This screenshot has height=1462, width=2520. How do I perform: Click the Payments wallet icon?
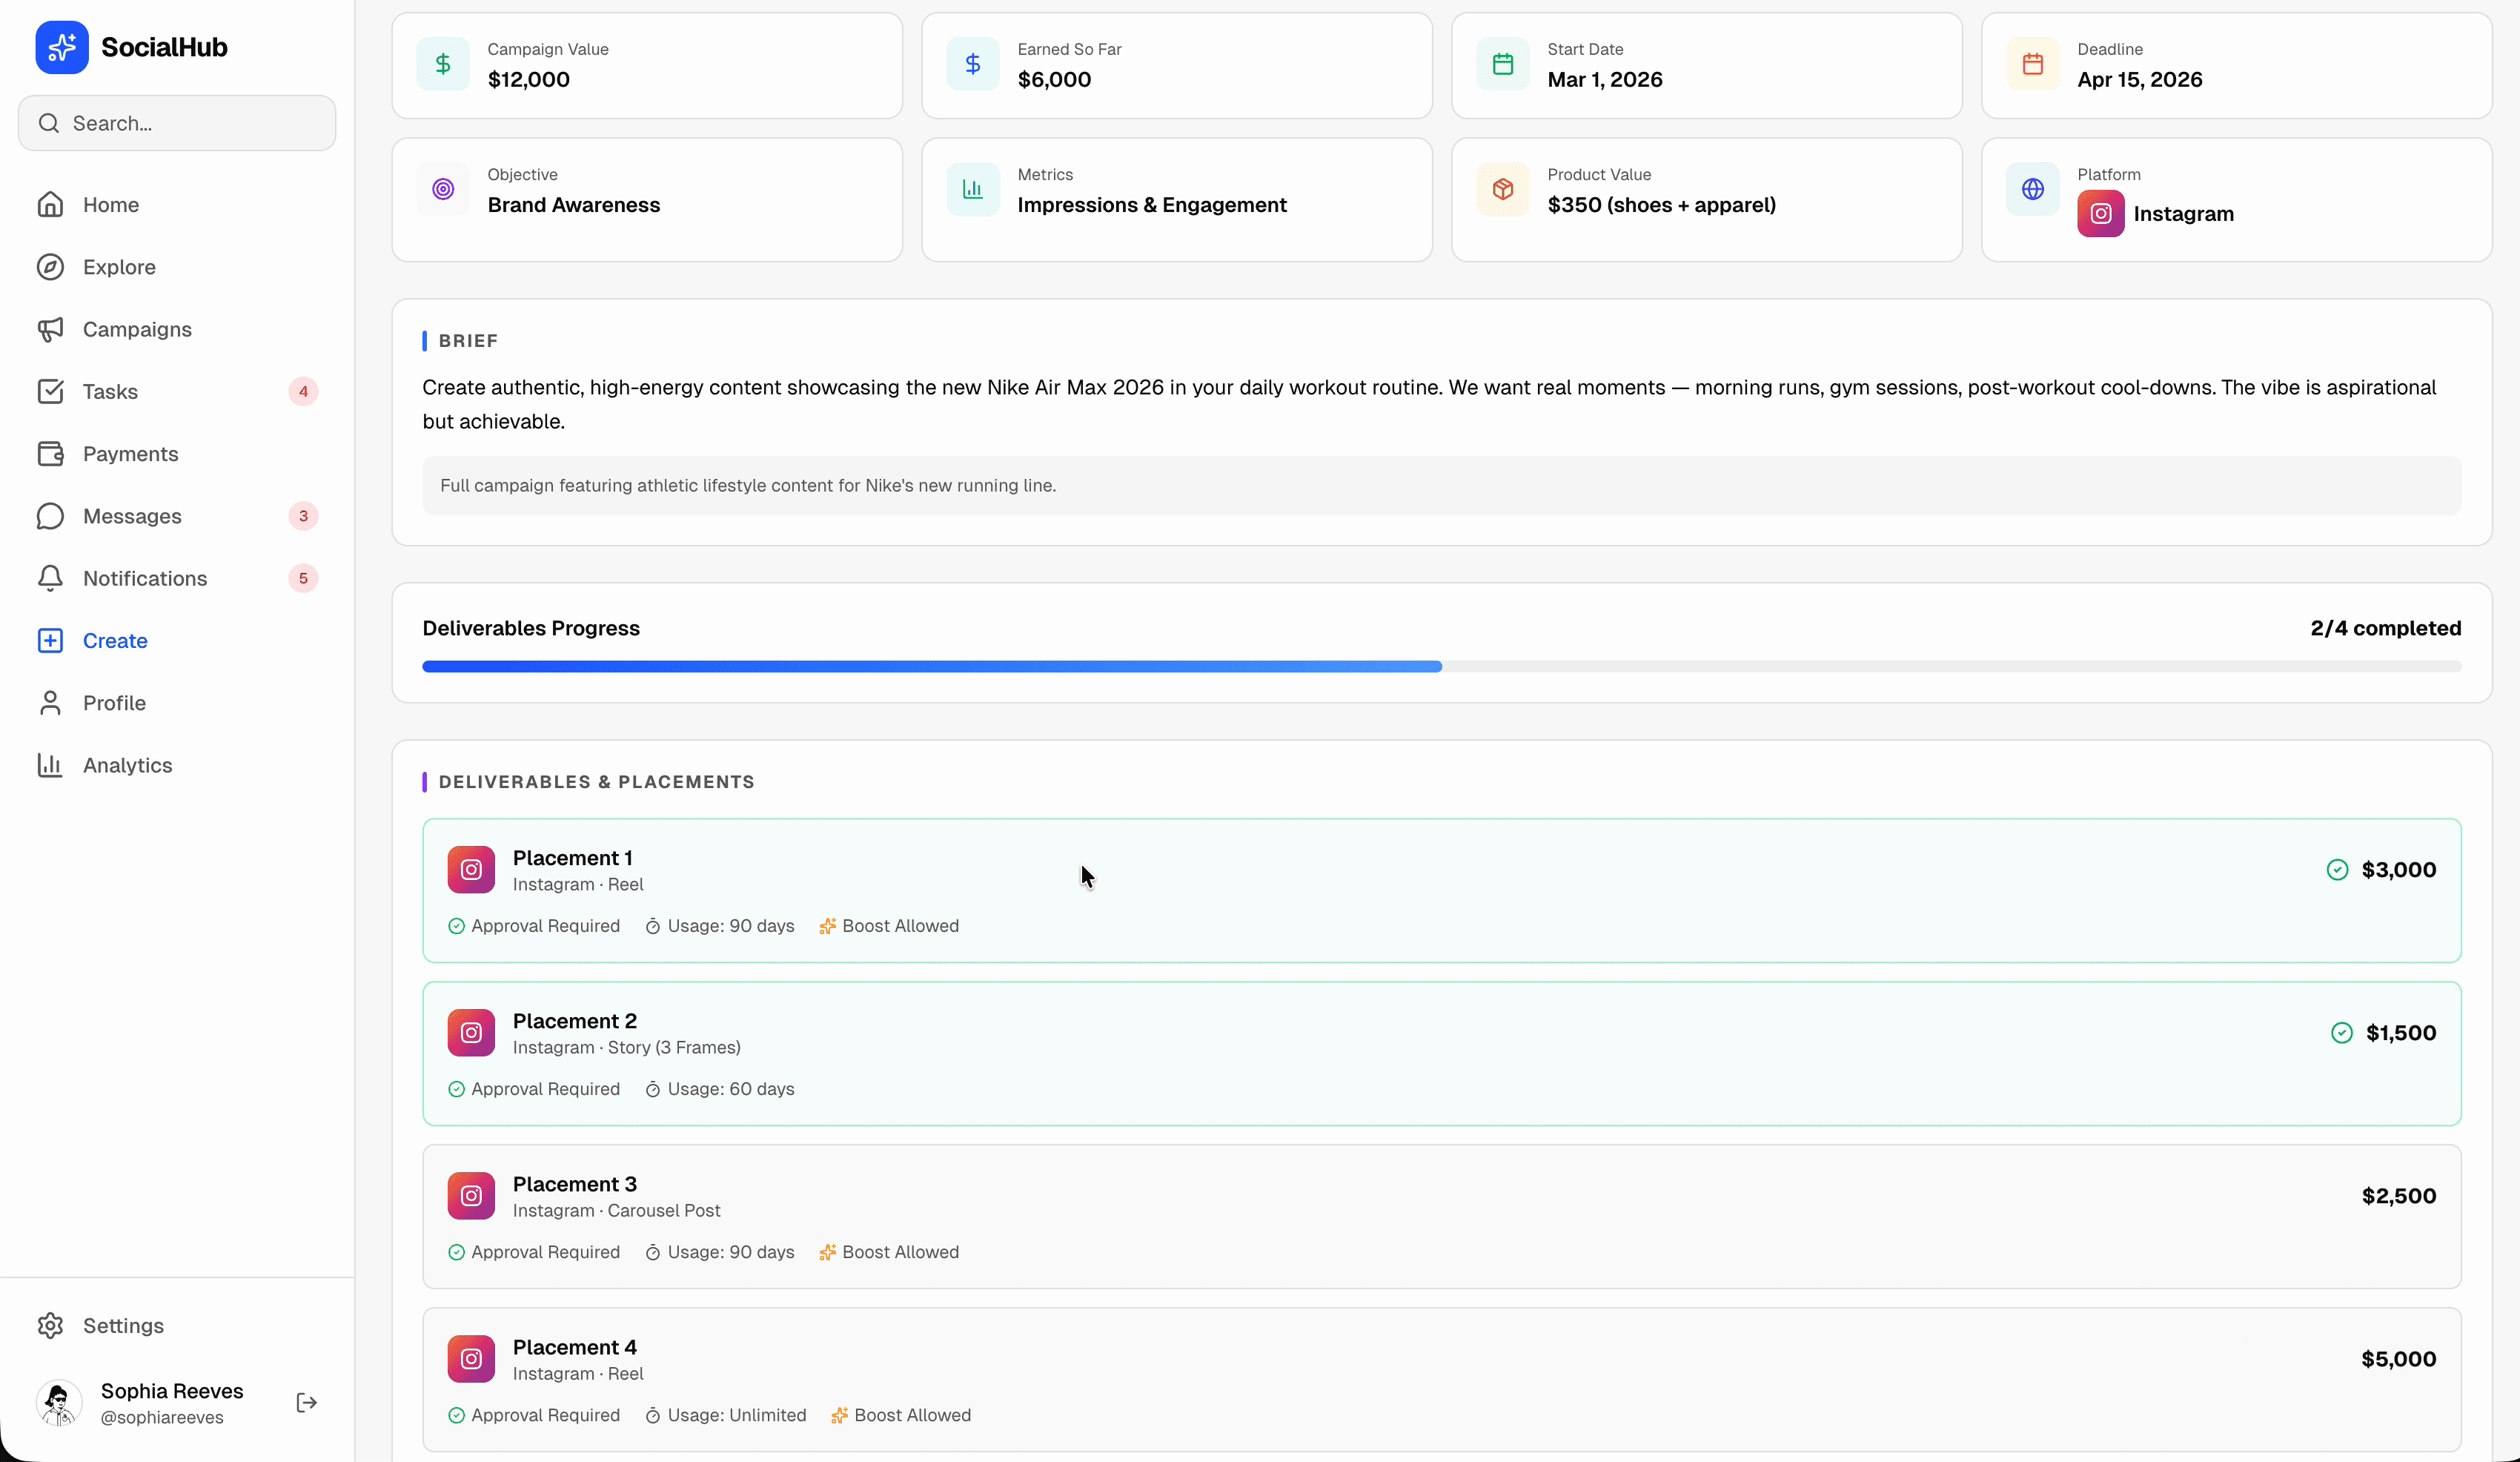51,453
